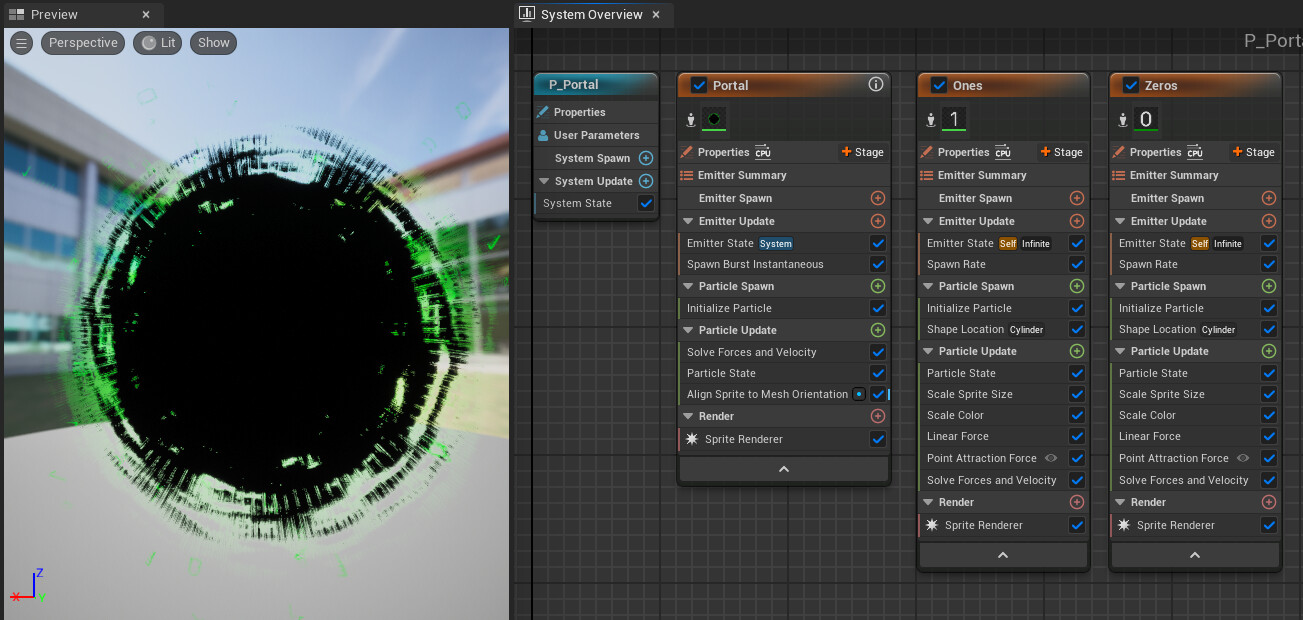This screenshot has width=1303, height=620.
Task: Add a module to System Spawn
Action: [x=646, y=158]
